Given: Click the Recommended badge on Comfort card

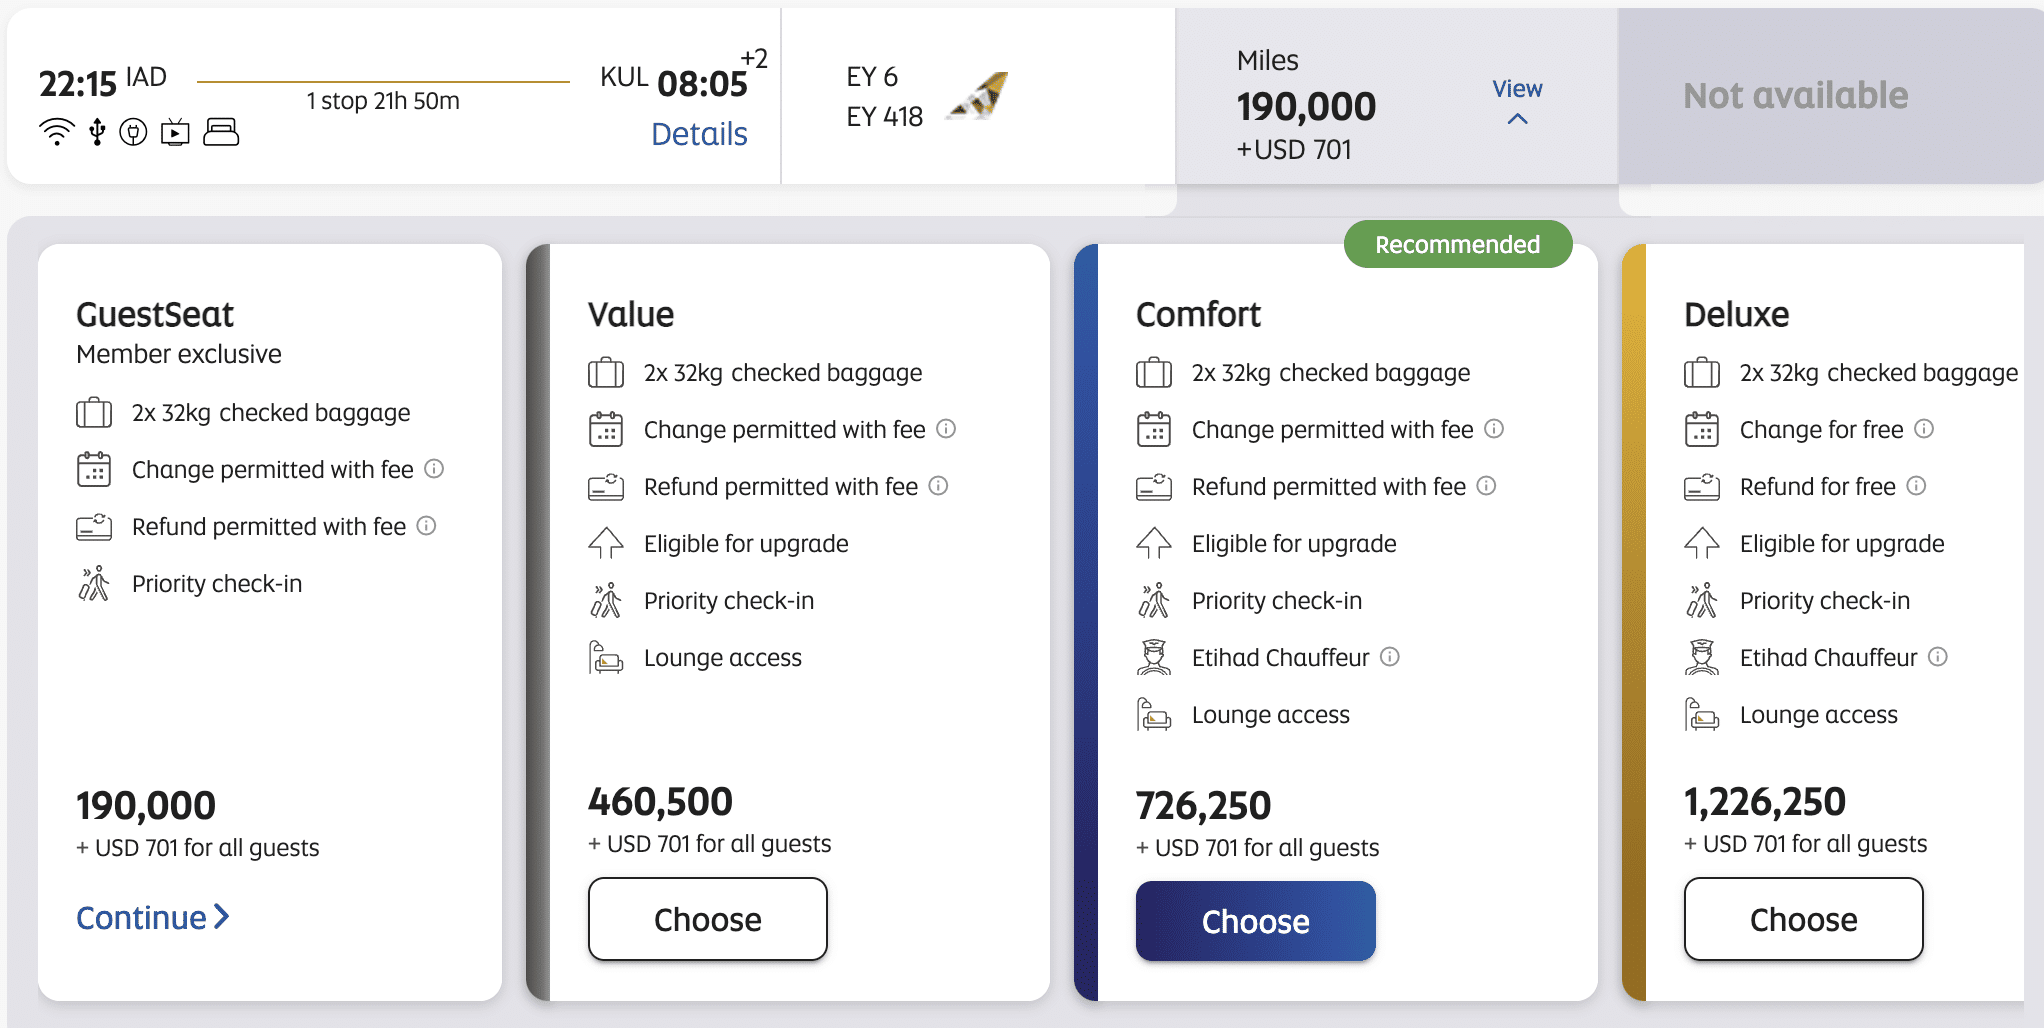Looking at the screenshot, I should click(1457, 245).
